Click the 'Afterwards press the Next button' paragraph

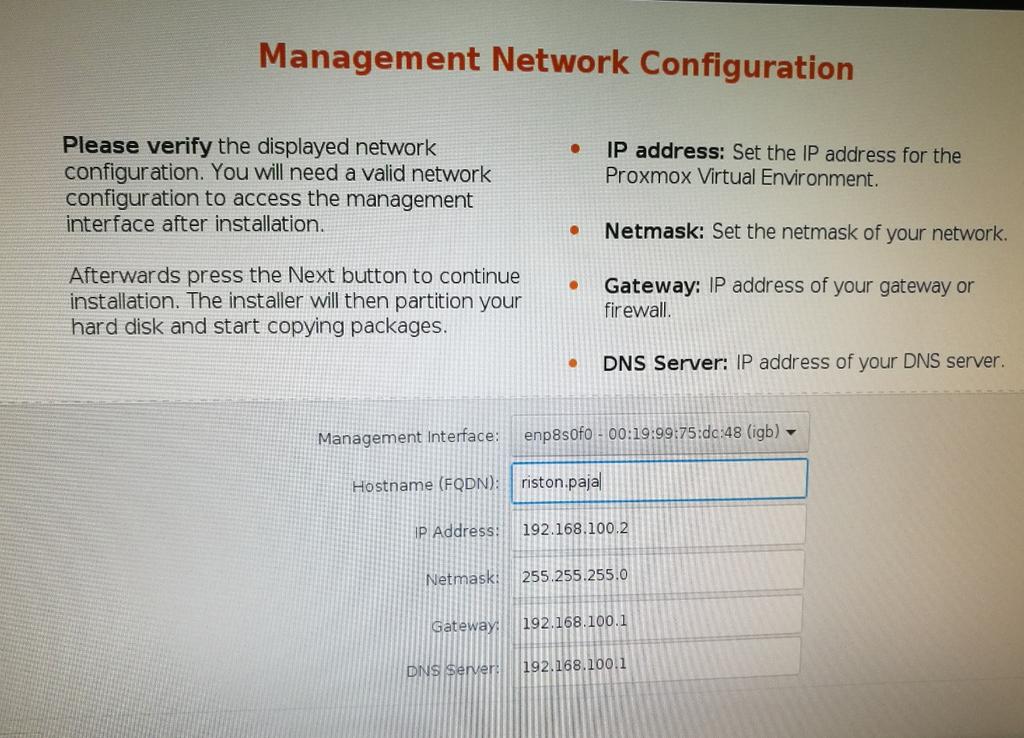coord(295,300)
